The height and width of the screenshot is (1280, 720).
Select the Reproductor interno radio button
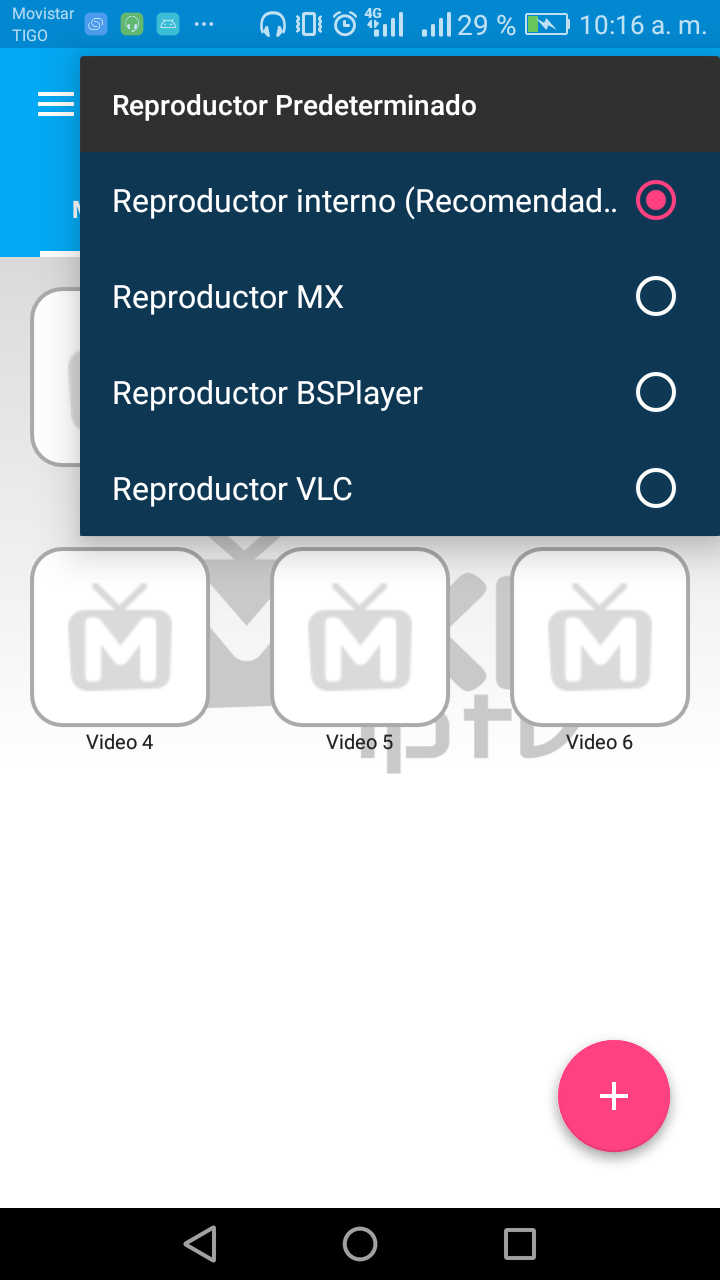(656, 201)
